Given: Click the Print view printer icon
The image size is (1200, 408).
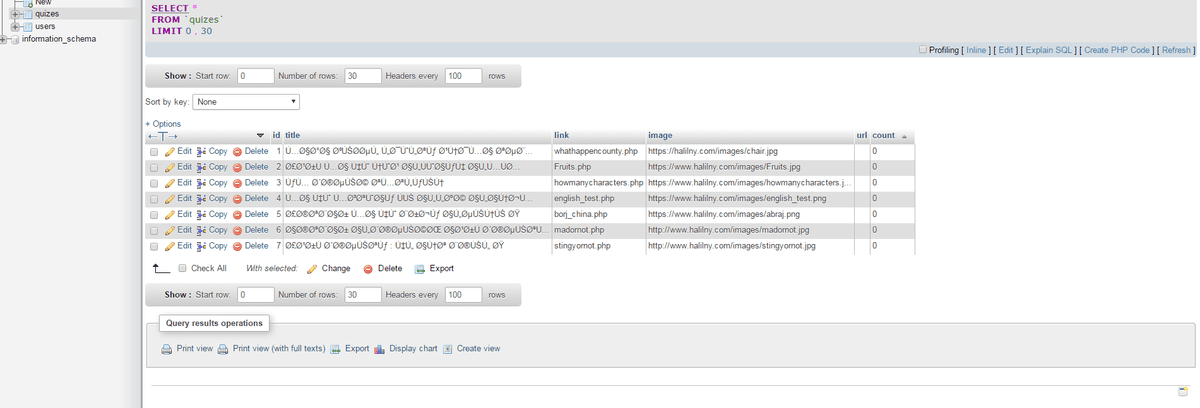Looking at the screenshot, I should (x=167, y=349).
